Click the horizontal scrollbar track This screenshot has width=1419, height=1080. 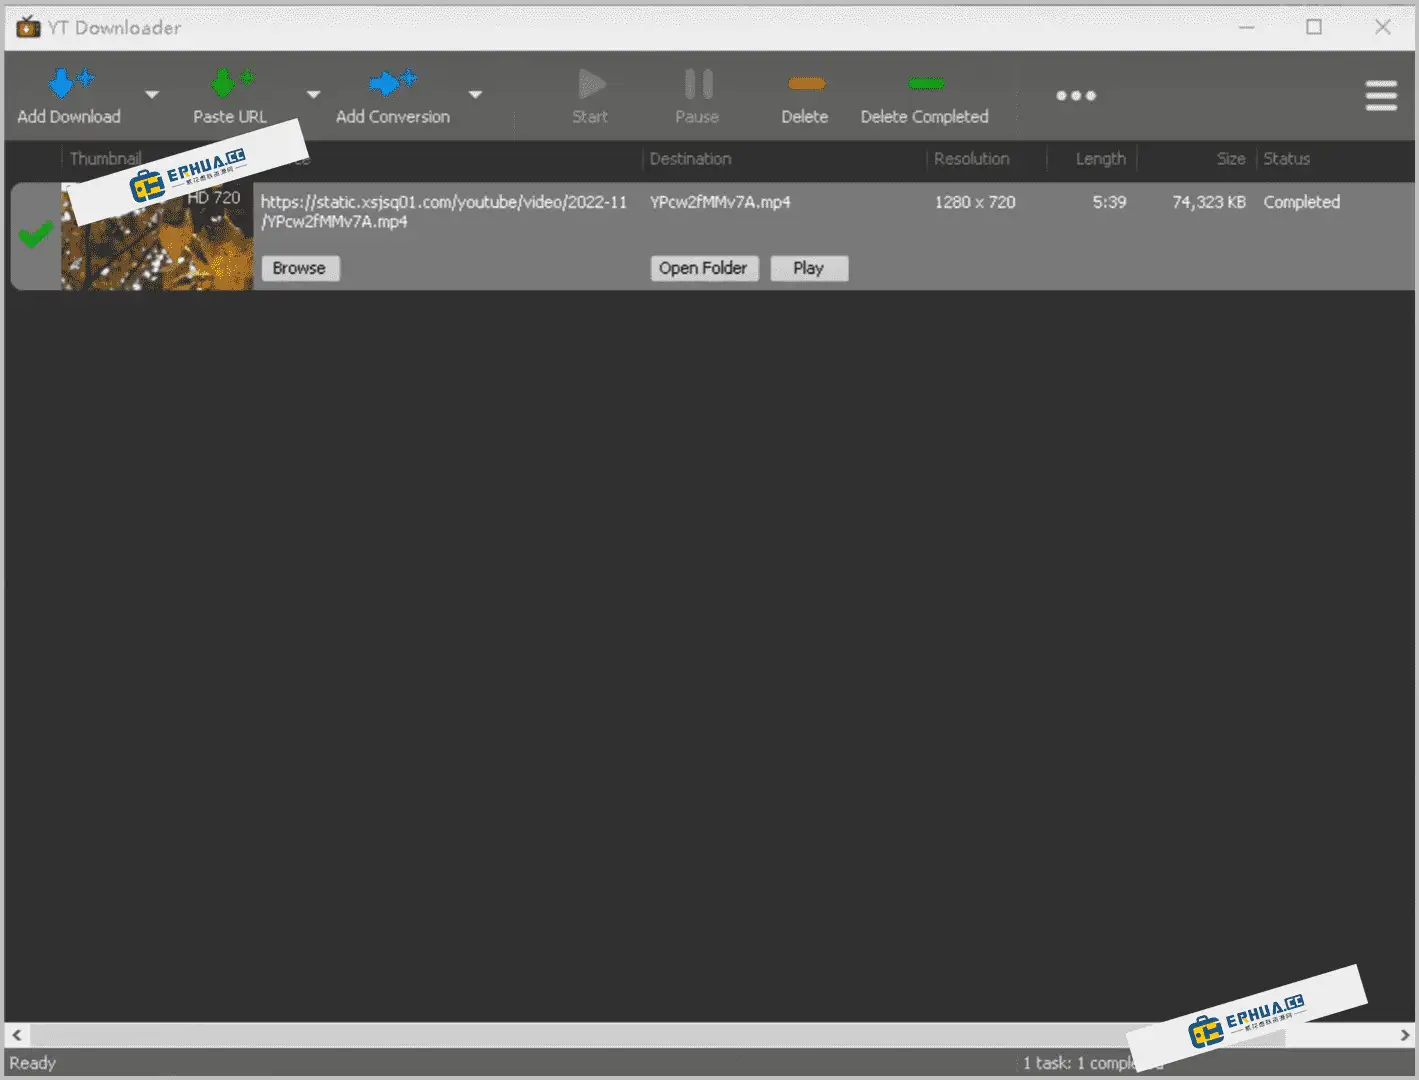coord(710,1035)
